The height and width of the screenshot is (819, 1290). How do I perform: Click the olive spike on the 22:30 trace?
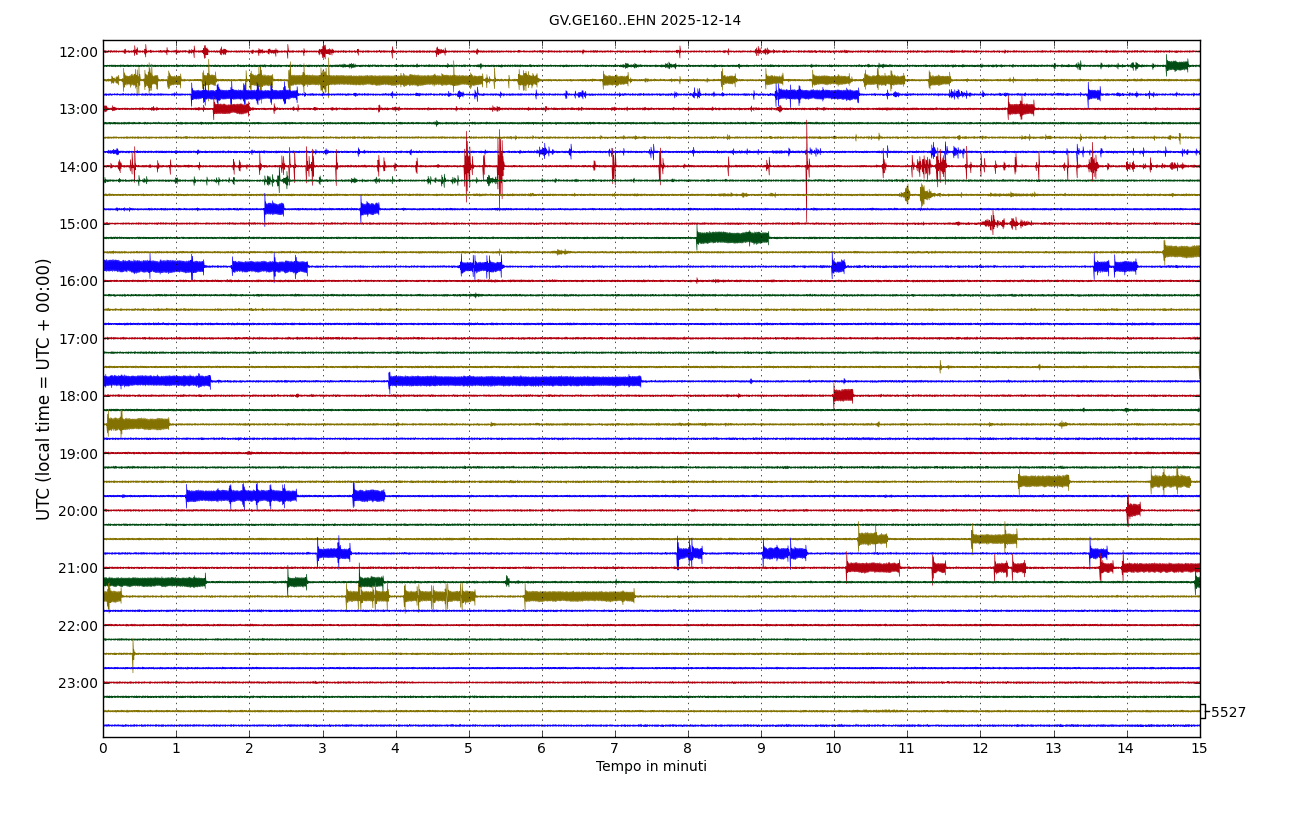133,654
